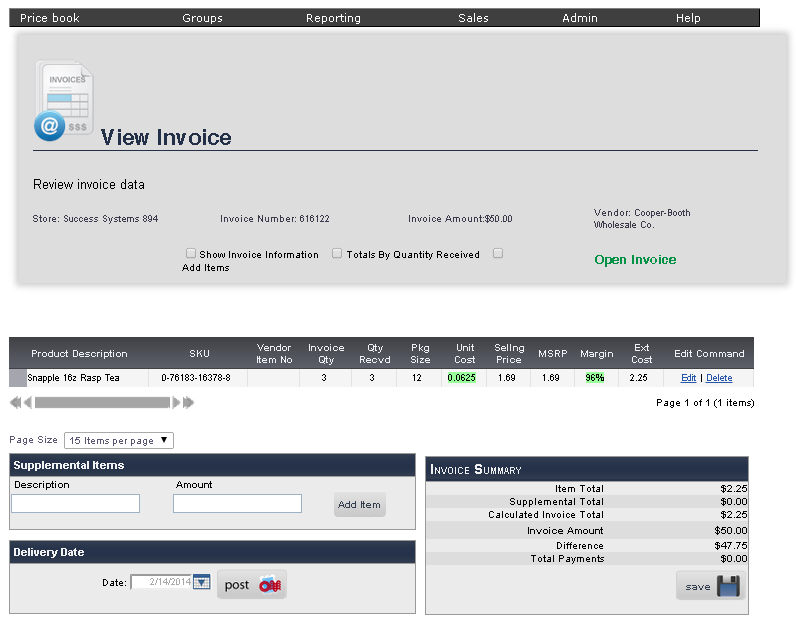Go to next page using pager arrow

[177, 403]
